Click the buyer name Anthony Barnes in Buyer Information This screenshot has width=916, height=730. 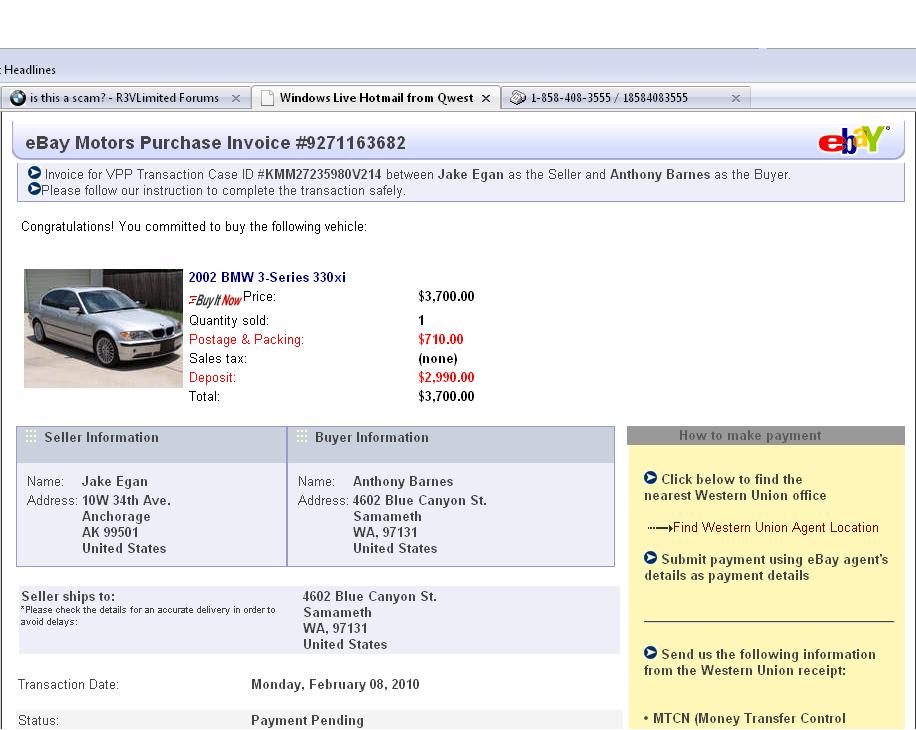[403, 481]
